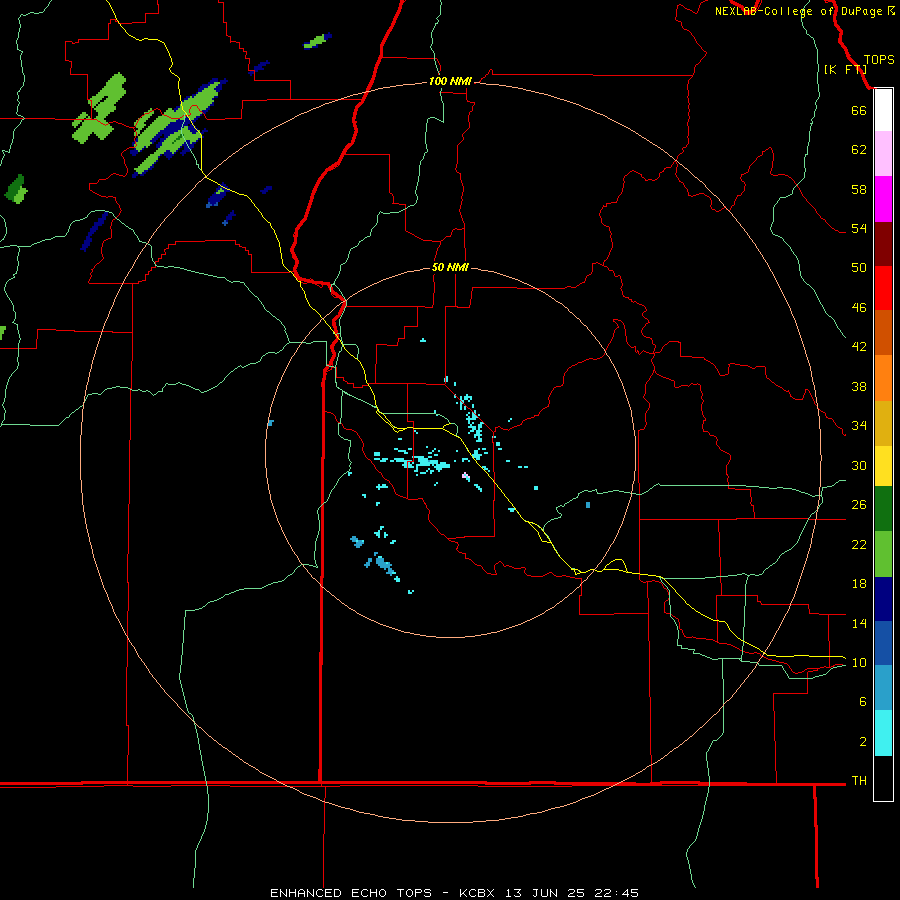Select the 66 legend value
The width and height of the screenshot is (900, 900).
click(859, 111)
